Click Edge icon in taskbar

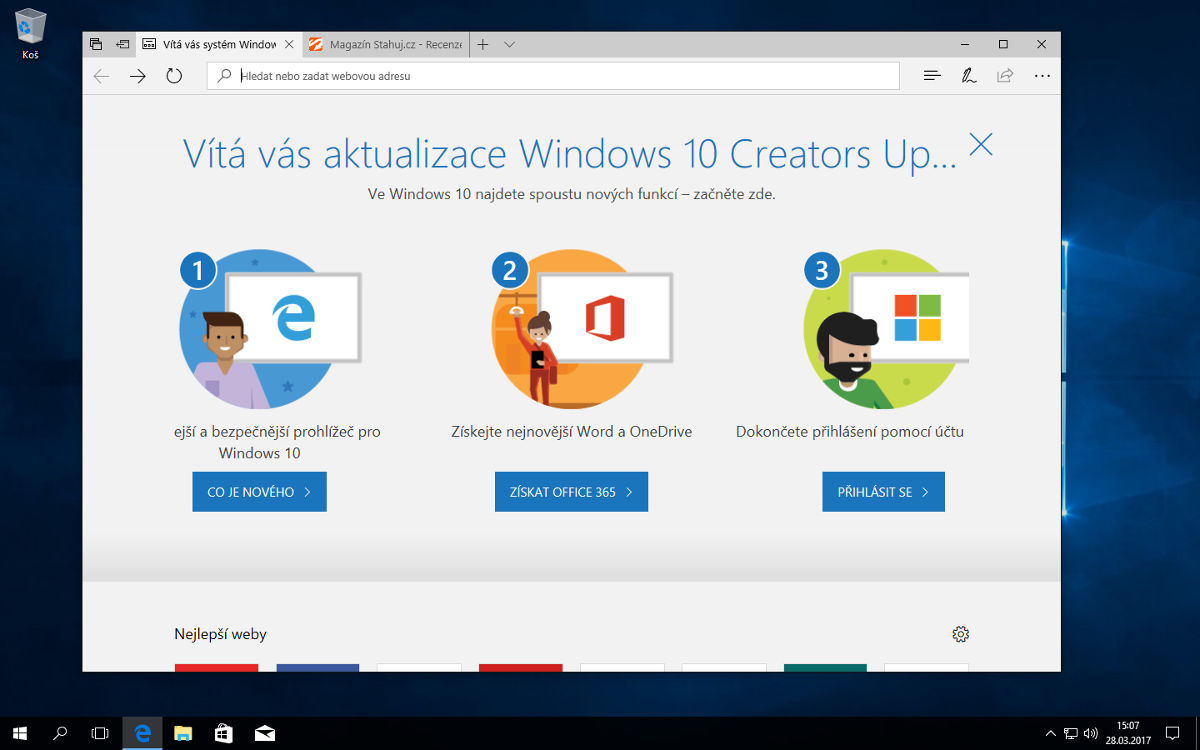(142, 733)
